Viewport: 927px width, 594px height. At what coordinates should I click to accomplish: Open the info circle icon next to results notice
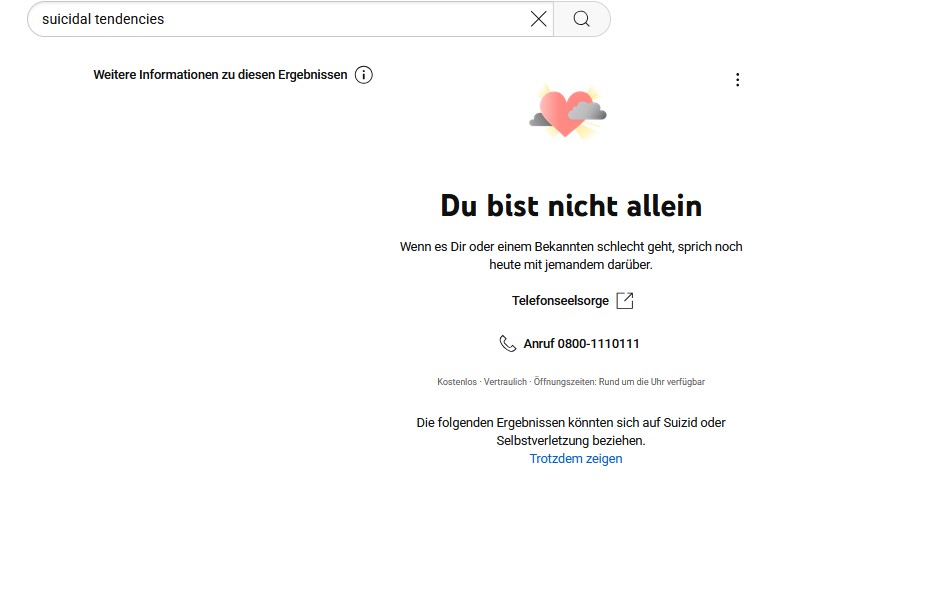click(x=364, y=75)
